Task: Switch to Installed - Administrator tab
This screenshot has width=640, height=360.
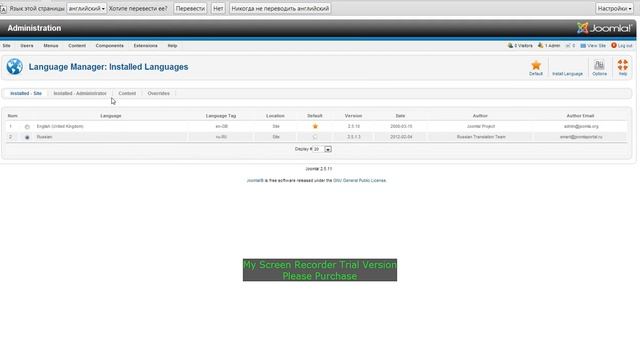Action: (80, 93)
